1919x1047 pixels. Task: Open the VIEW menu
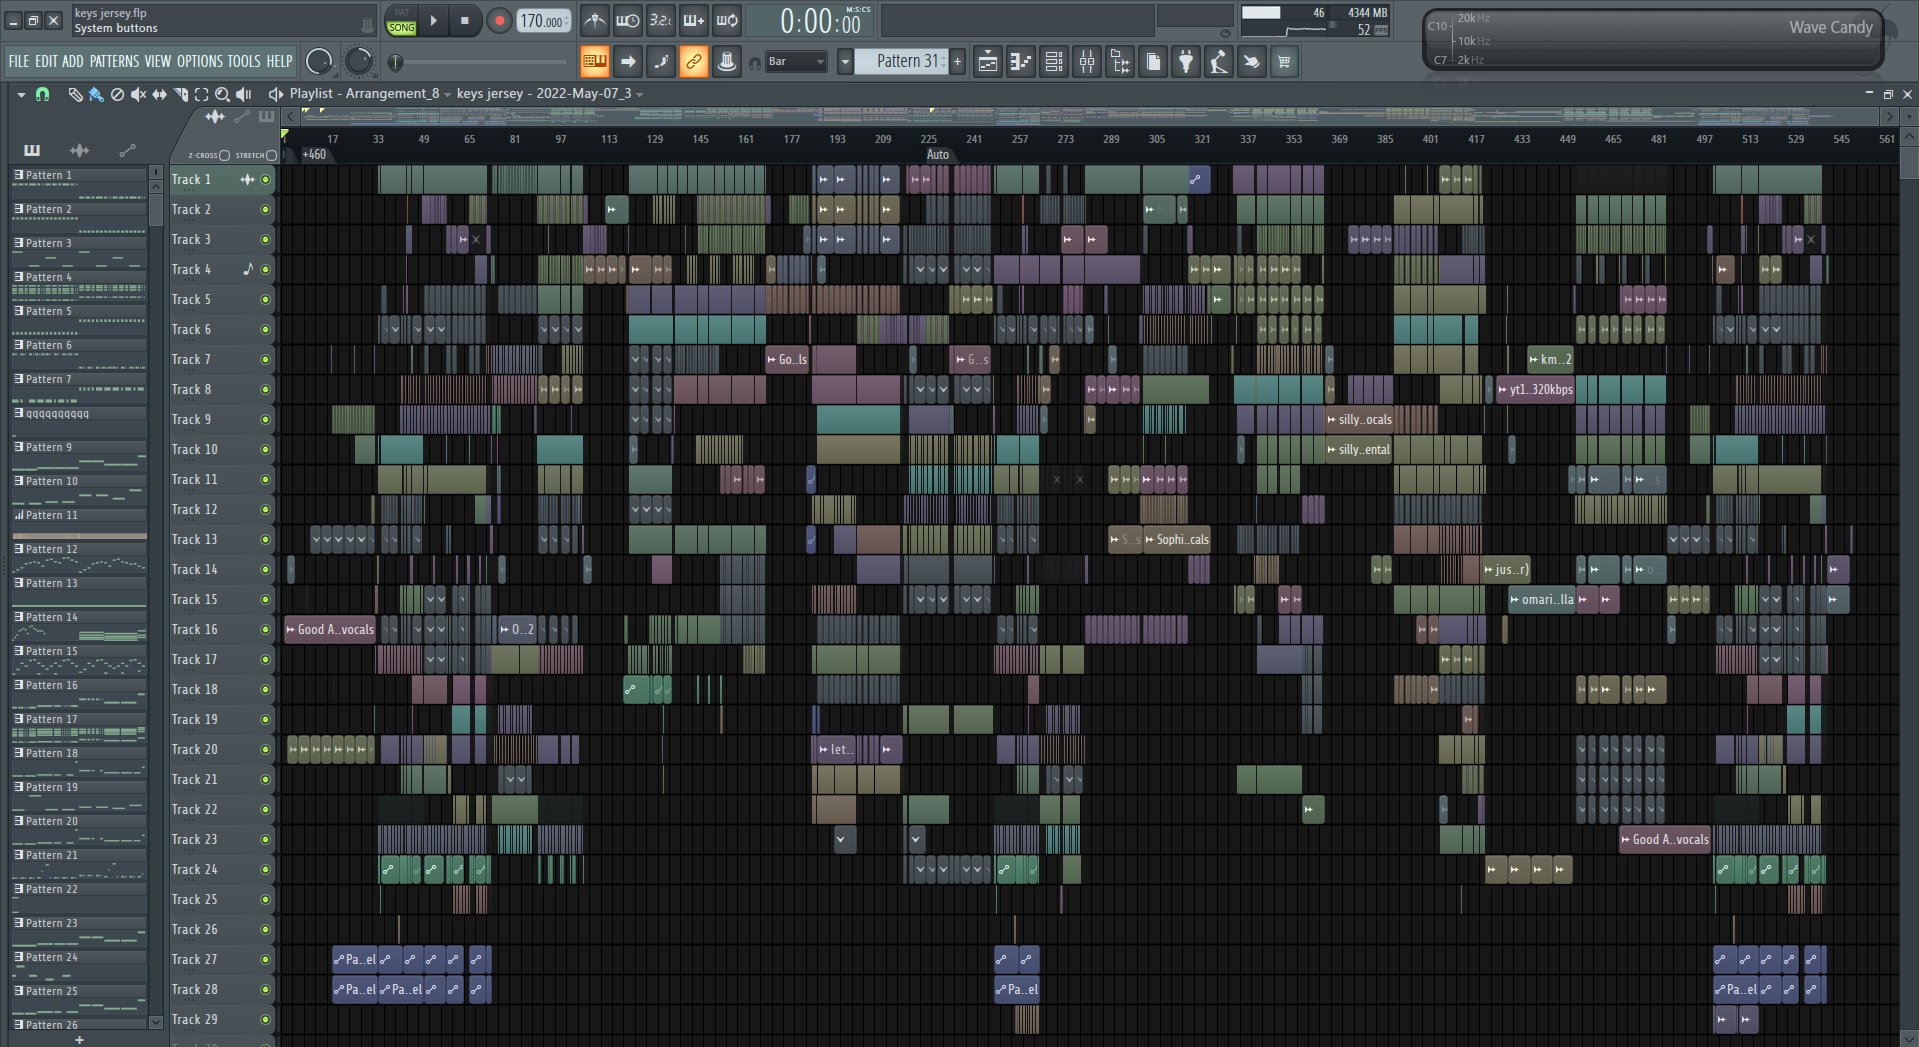pos(158,61)
